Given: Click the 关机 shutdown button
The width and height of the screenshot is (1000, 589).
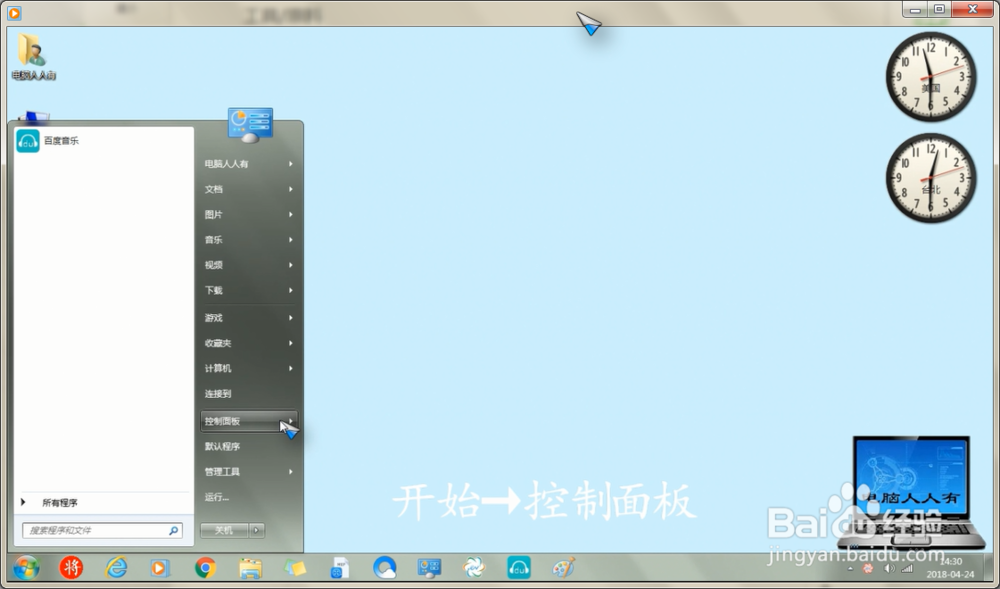Looking at the screenshot, I should tap(224, 530).
